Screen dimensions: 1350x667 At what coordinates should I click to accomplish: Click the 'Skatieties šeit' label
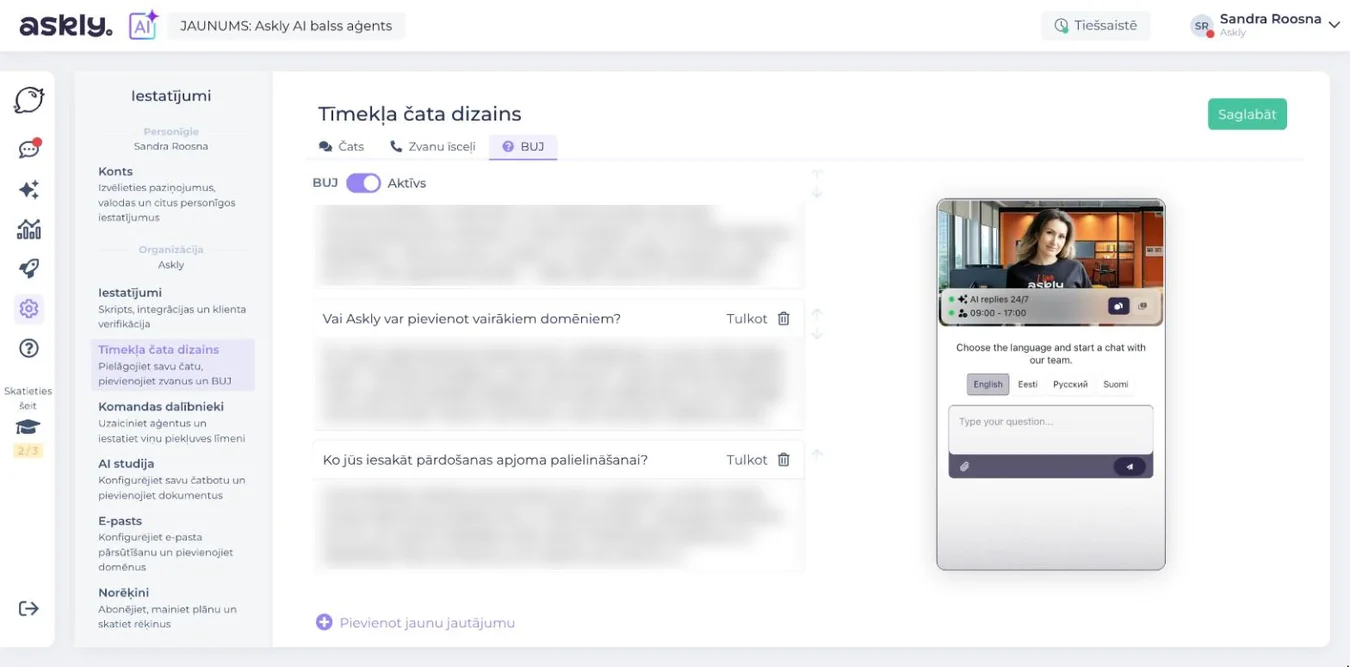28,398
